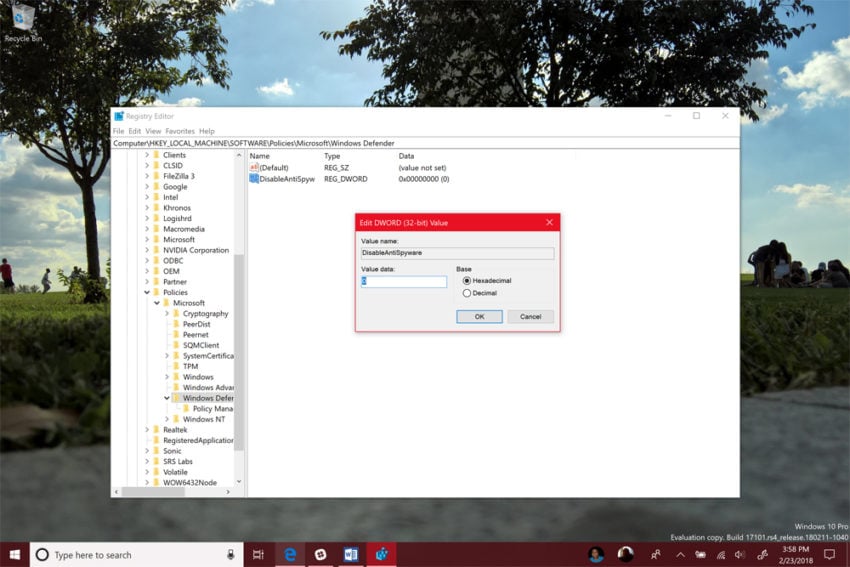
Task: Collapse the Policies tree node
Action: pos(146,292)
